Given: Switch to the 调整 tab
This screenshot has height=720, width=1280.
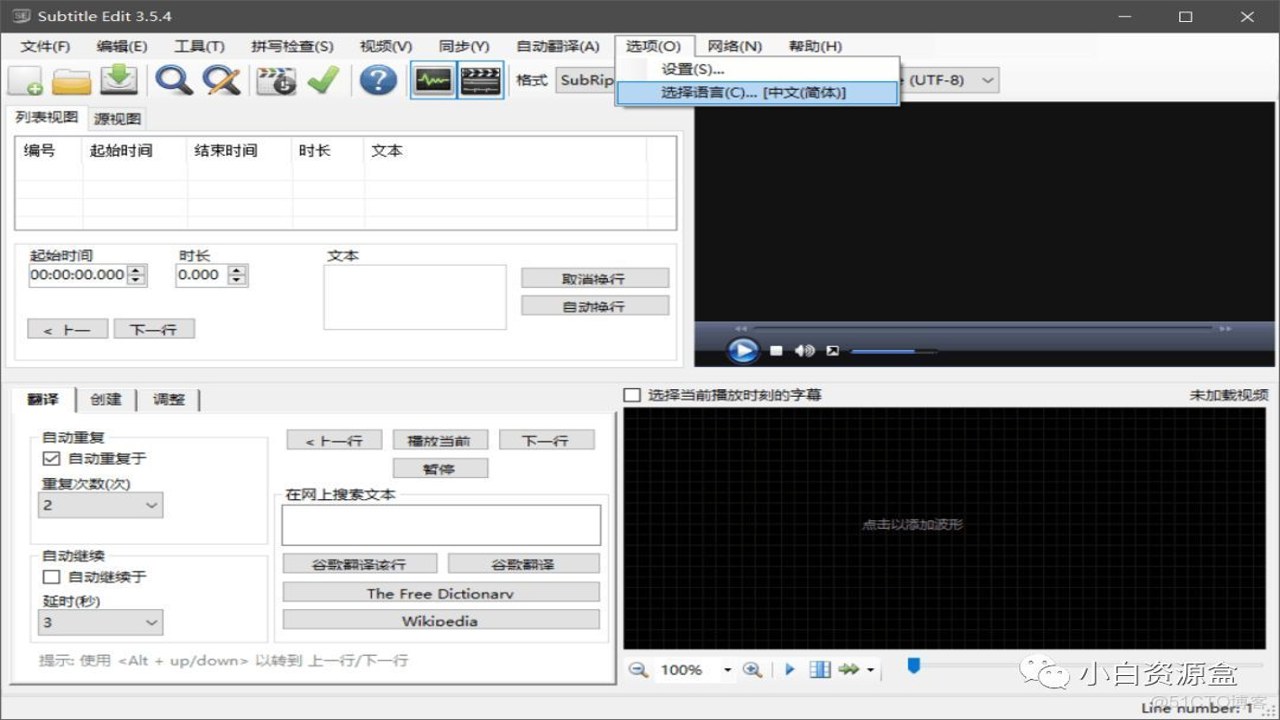Looking at the screenshot, I should tap(169, 399).
